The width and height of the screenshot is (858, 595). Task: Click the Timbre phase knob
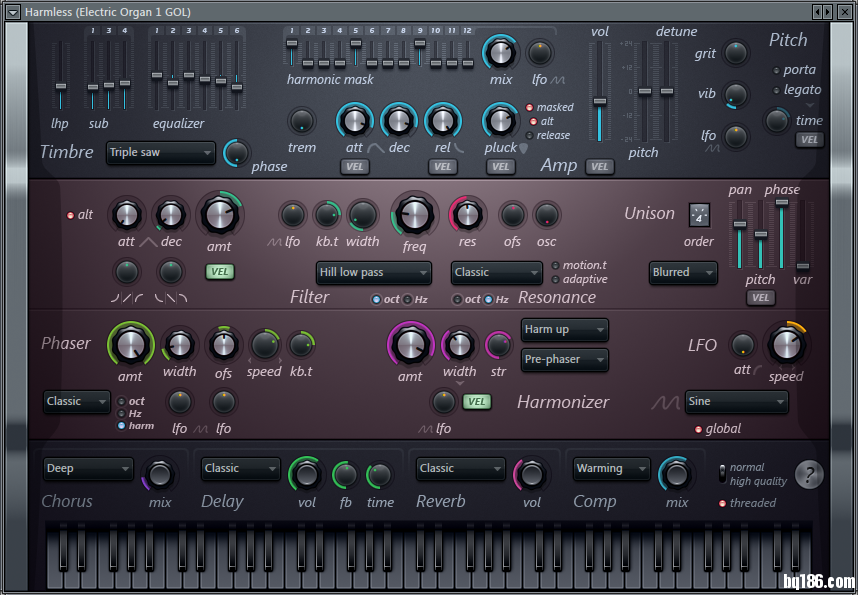[x=237, y=153]
